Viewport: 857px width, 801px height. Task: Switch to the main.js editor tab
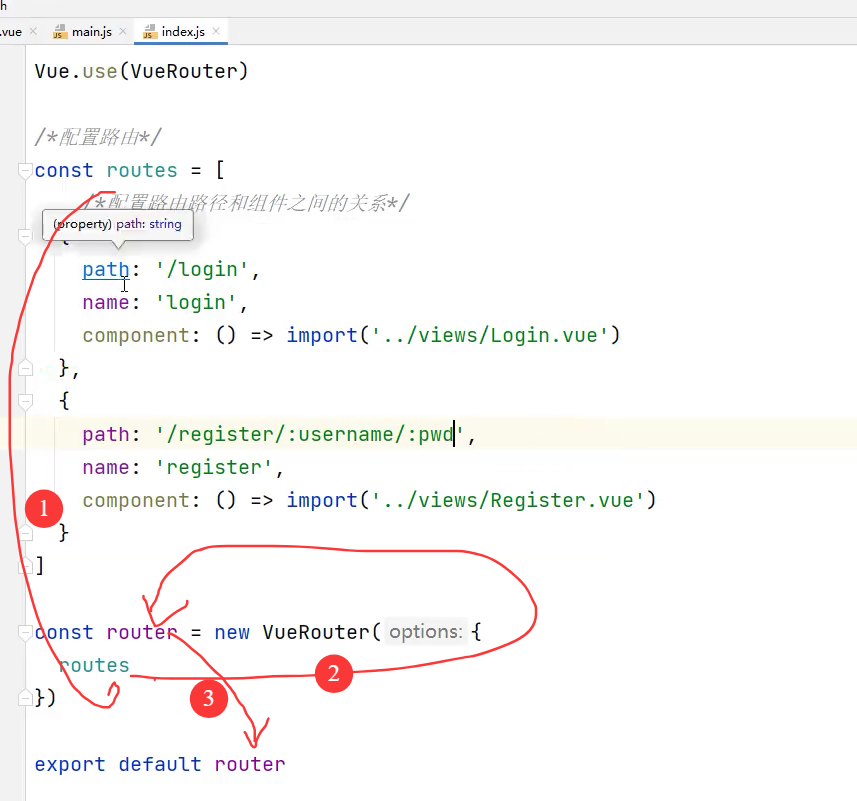click(91, 32)
